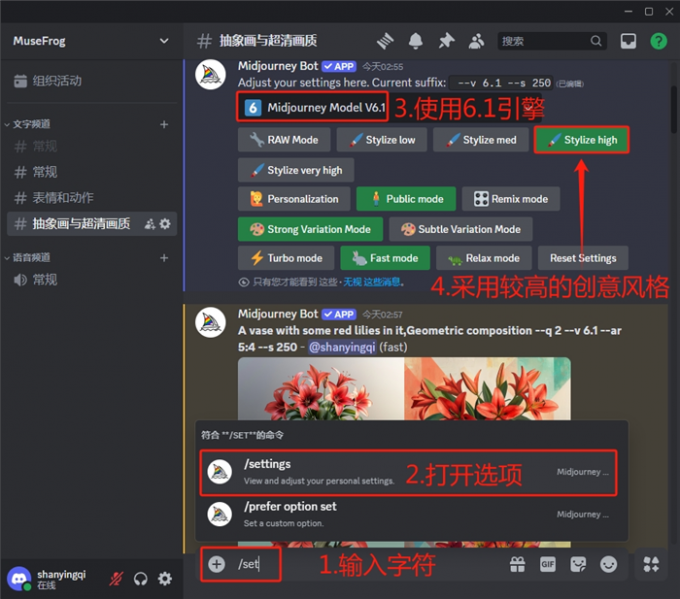The image size is (680, 599).
Task: Toggle Personalization button
Action: pos(294,199)
